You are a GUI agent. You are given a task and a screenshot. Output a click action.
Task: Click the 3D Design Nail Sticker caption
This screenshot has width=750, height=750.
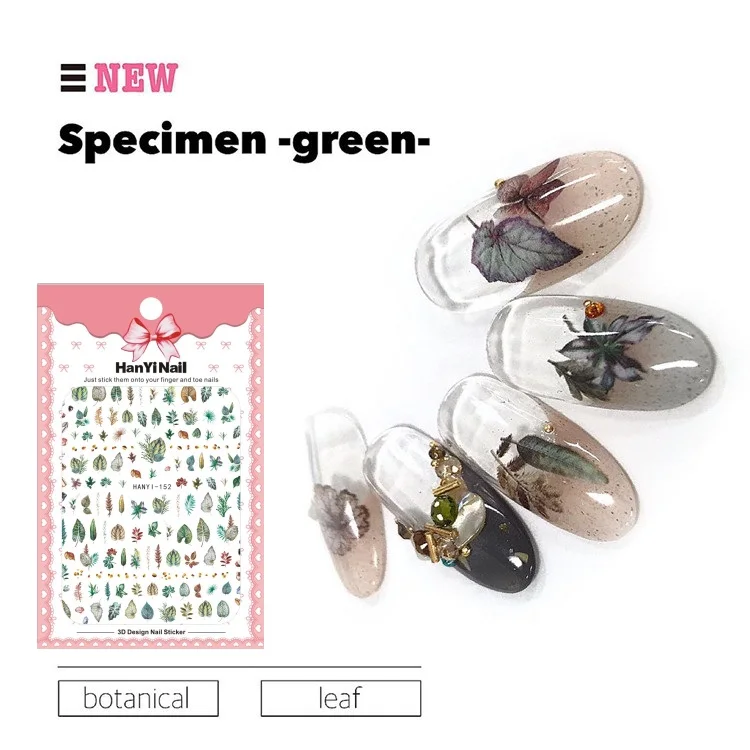tap(151, 632)
